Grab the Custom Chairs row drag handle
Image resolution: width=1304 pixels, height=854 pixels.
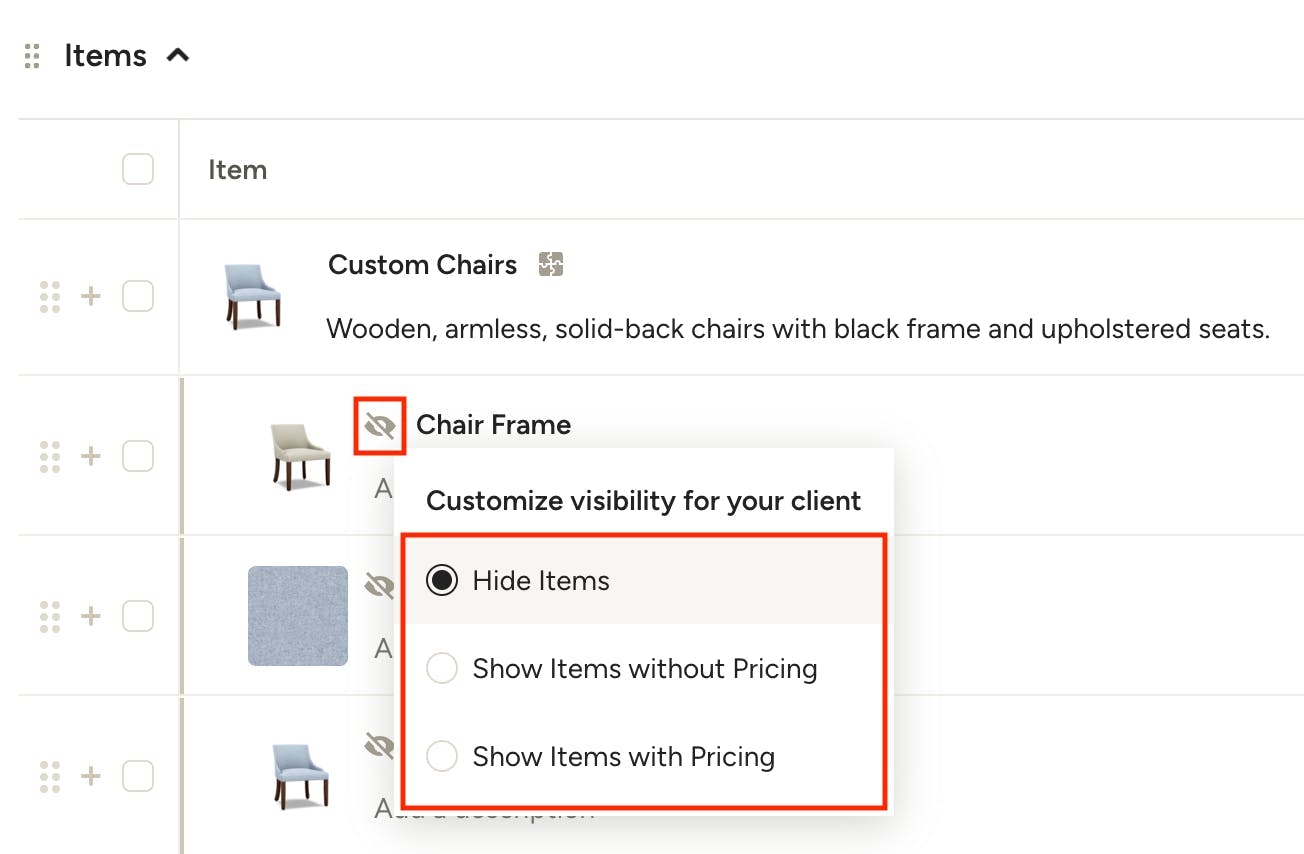50,296
